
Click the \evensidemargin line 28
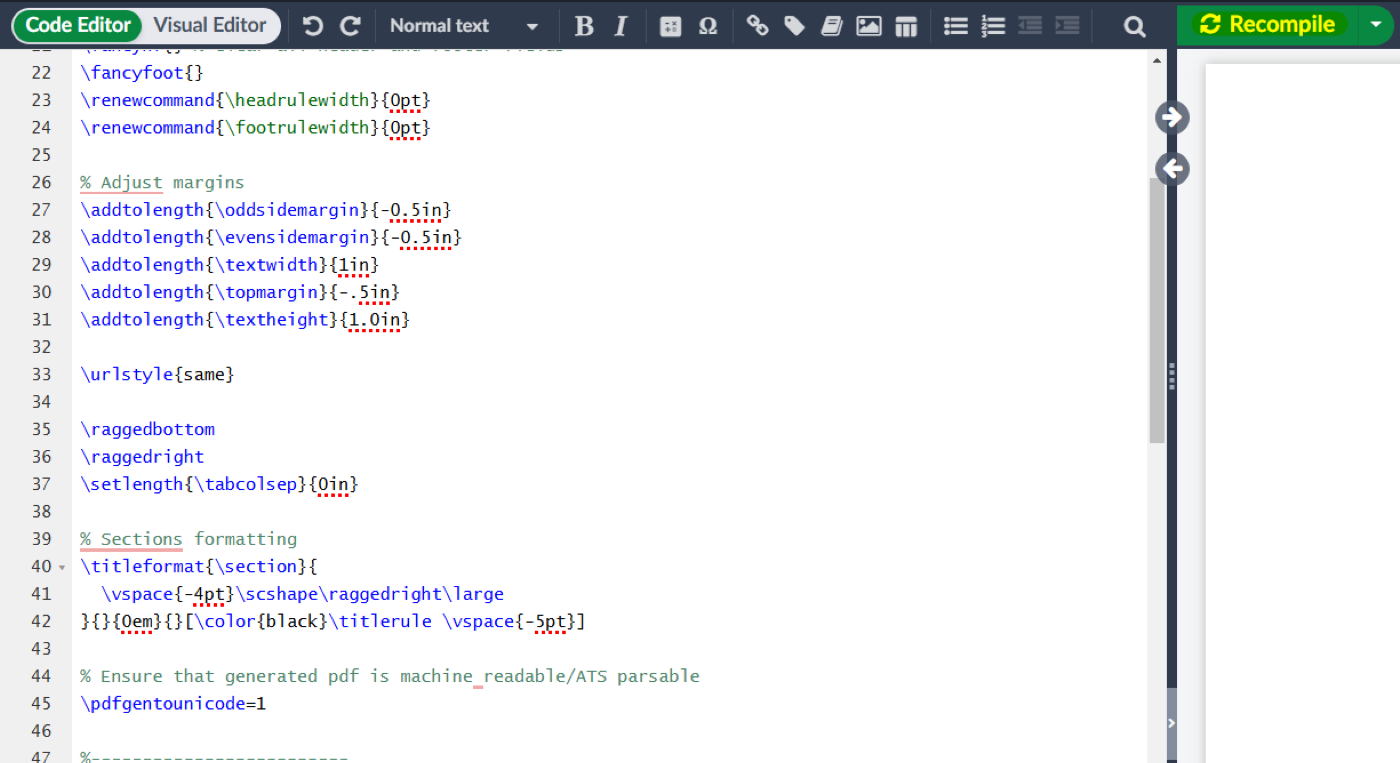(x=271, y=237)
